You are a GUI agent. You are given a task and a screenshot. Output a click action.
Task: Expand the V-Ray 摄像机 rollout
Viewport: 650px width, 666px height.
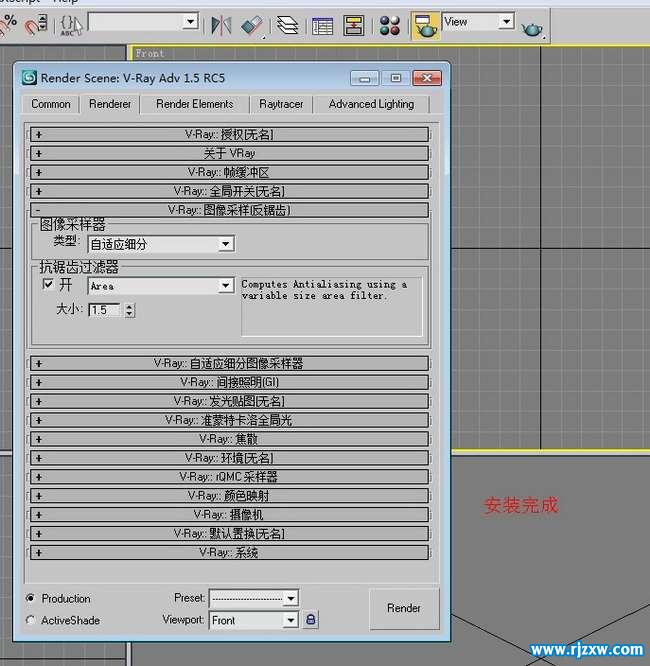tap(229, 515)
